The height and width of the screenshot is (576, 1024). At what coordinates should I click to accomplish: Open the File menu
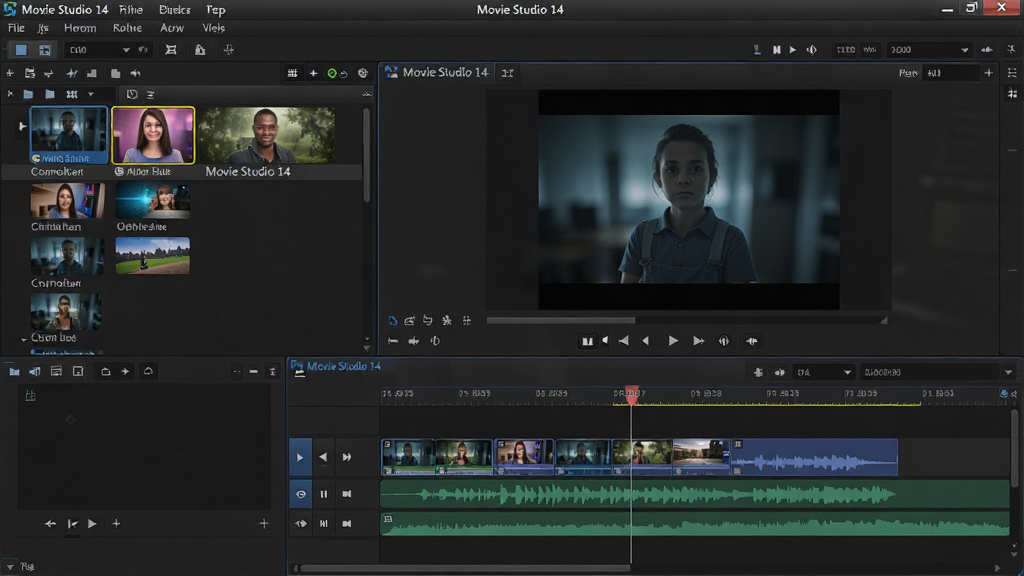pyautogui.click(x=16, y=28)
